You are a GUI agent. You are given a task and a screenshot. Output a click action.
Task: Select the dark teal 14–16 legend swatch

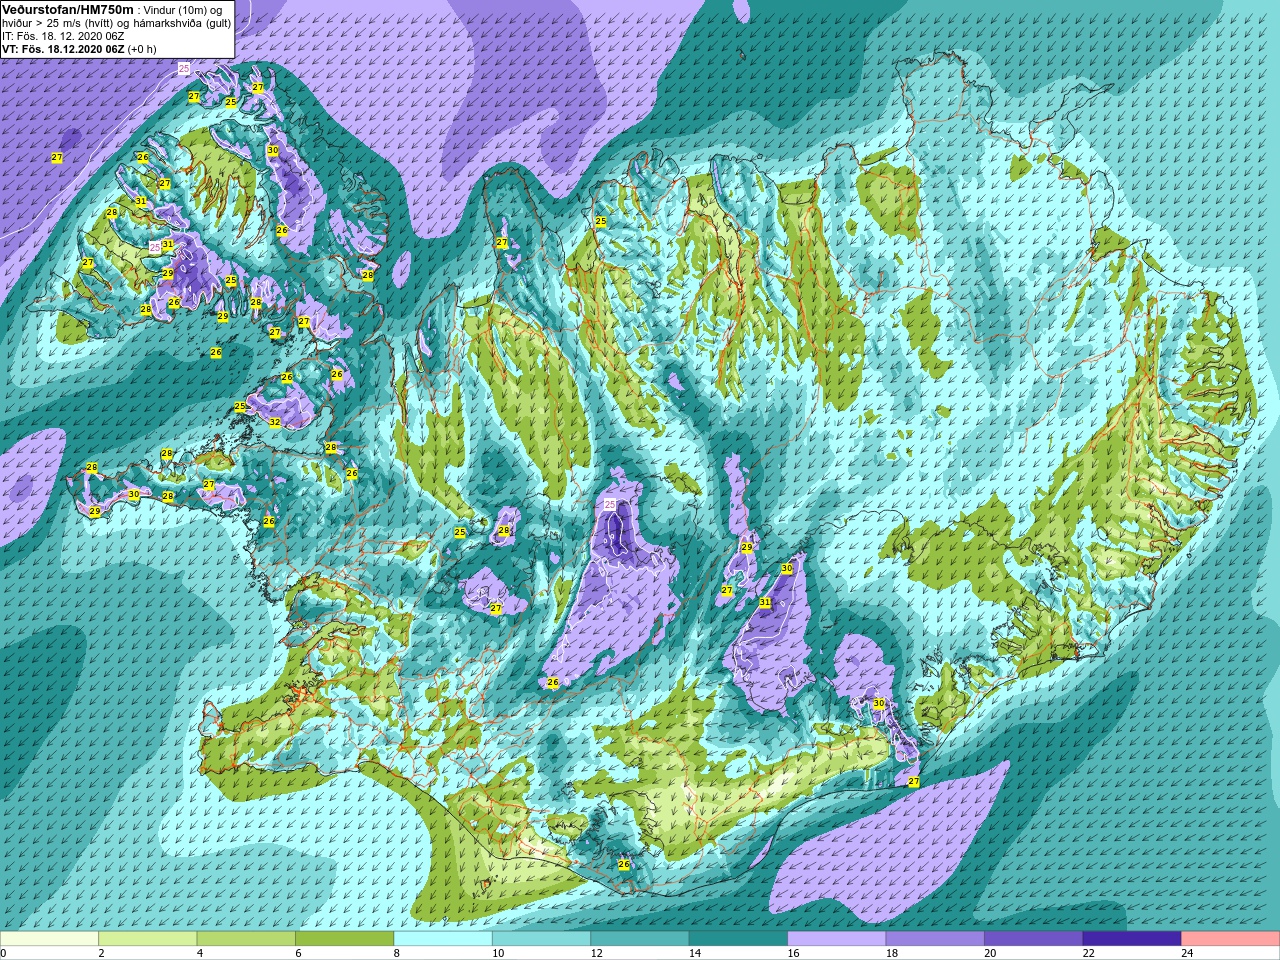click(x=738, y=939)
